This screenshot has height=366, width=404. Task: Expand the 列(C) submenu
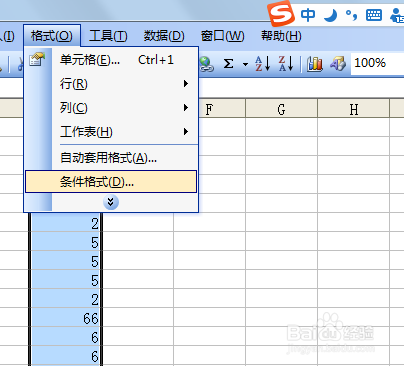[111, 108]
